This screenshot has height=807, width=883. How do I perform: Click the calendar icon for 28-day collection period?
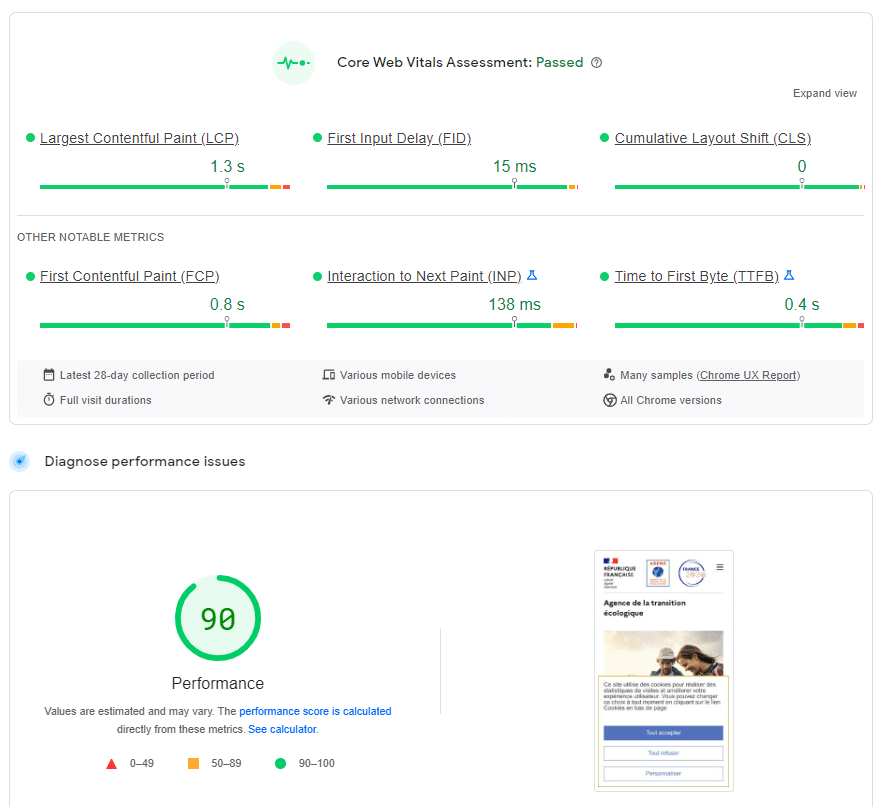[48, 374]
